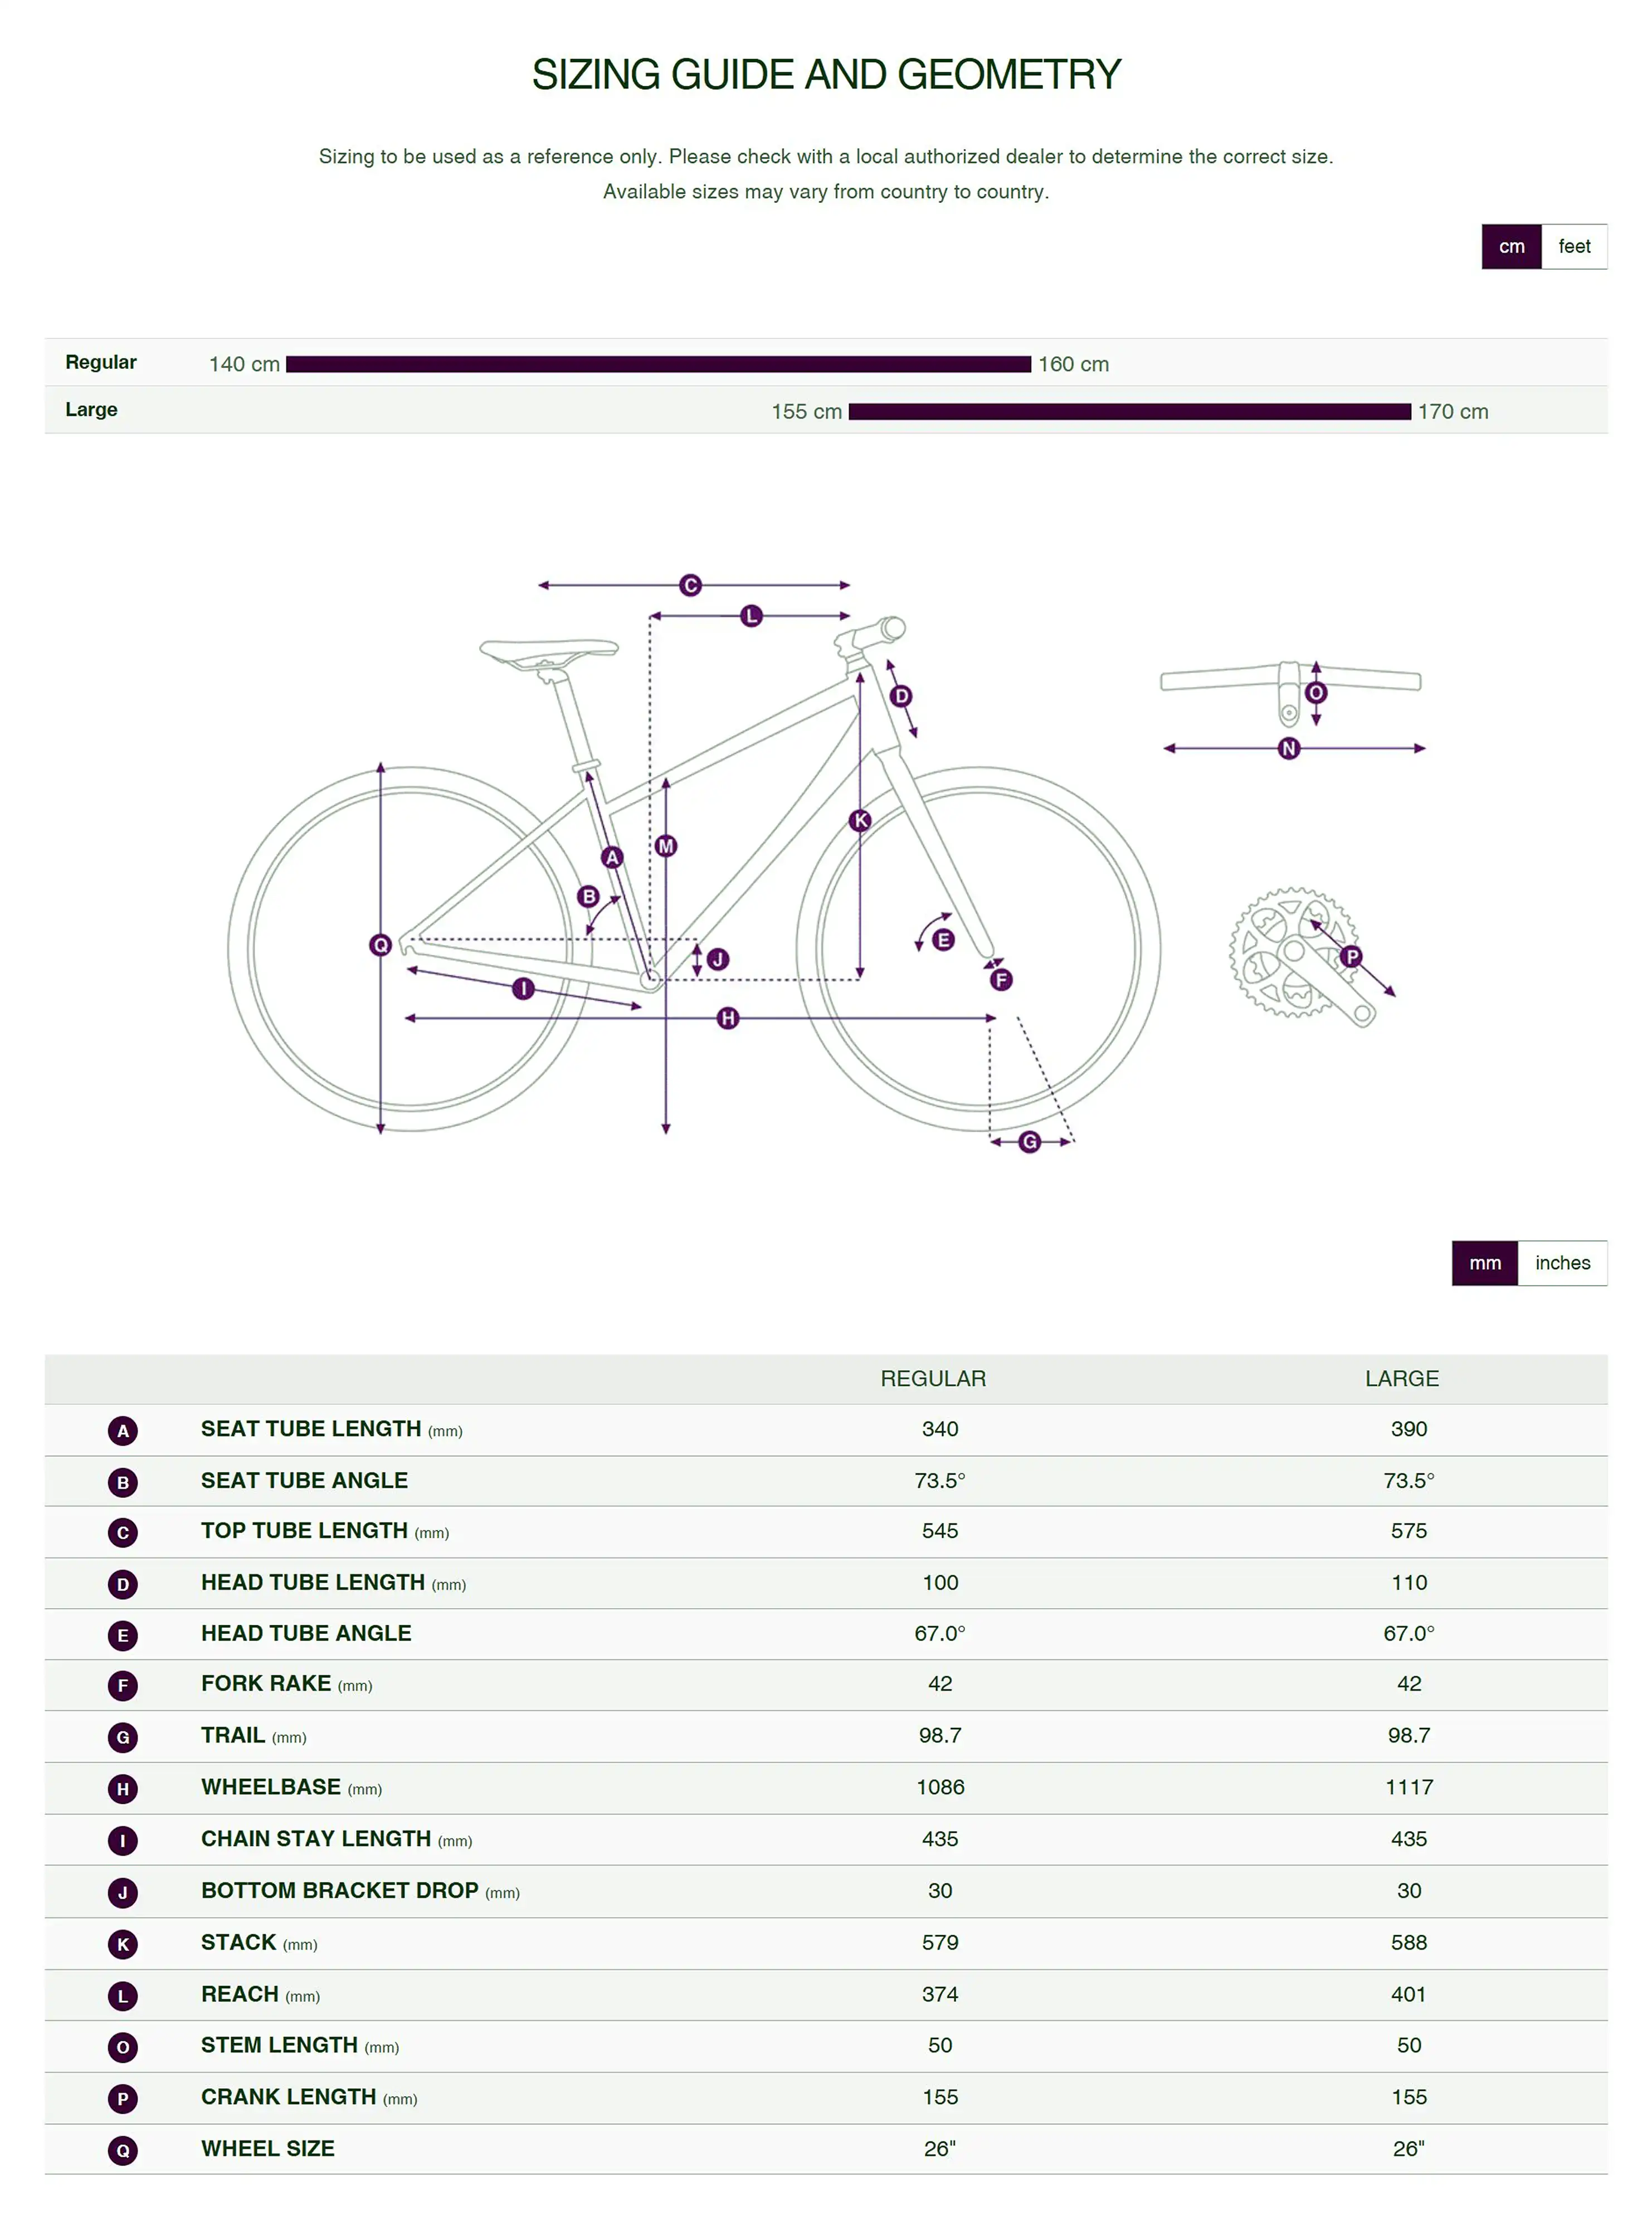Image resolution: width=1652 pixels, height=2229 pixels.
Task: Click the C marker on the bike diagram
Action: 690,585
